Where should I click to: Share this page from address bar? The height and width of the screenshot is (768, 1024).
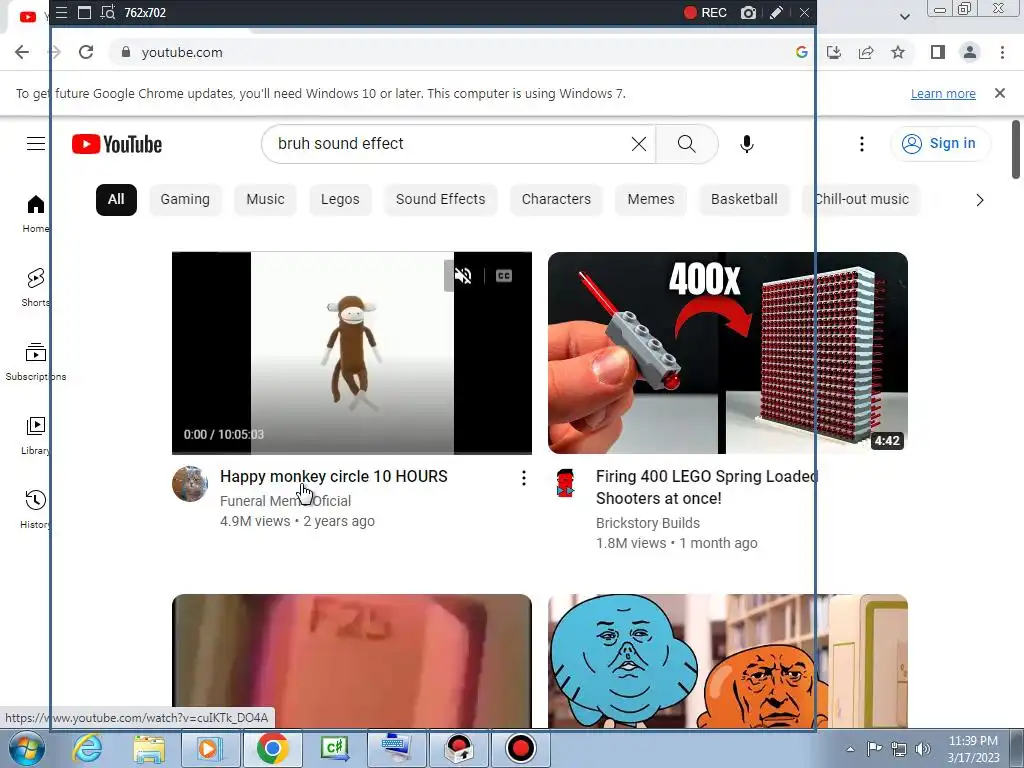866,52
